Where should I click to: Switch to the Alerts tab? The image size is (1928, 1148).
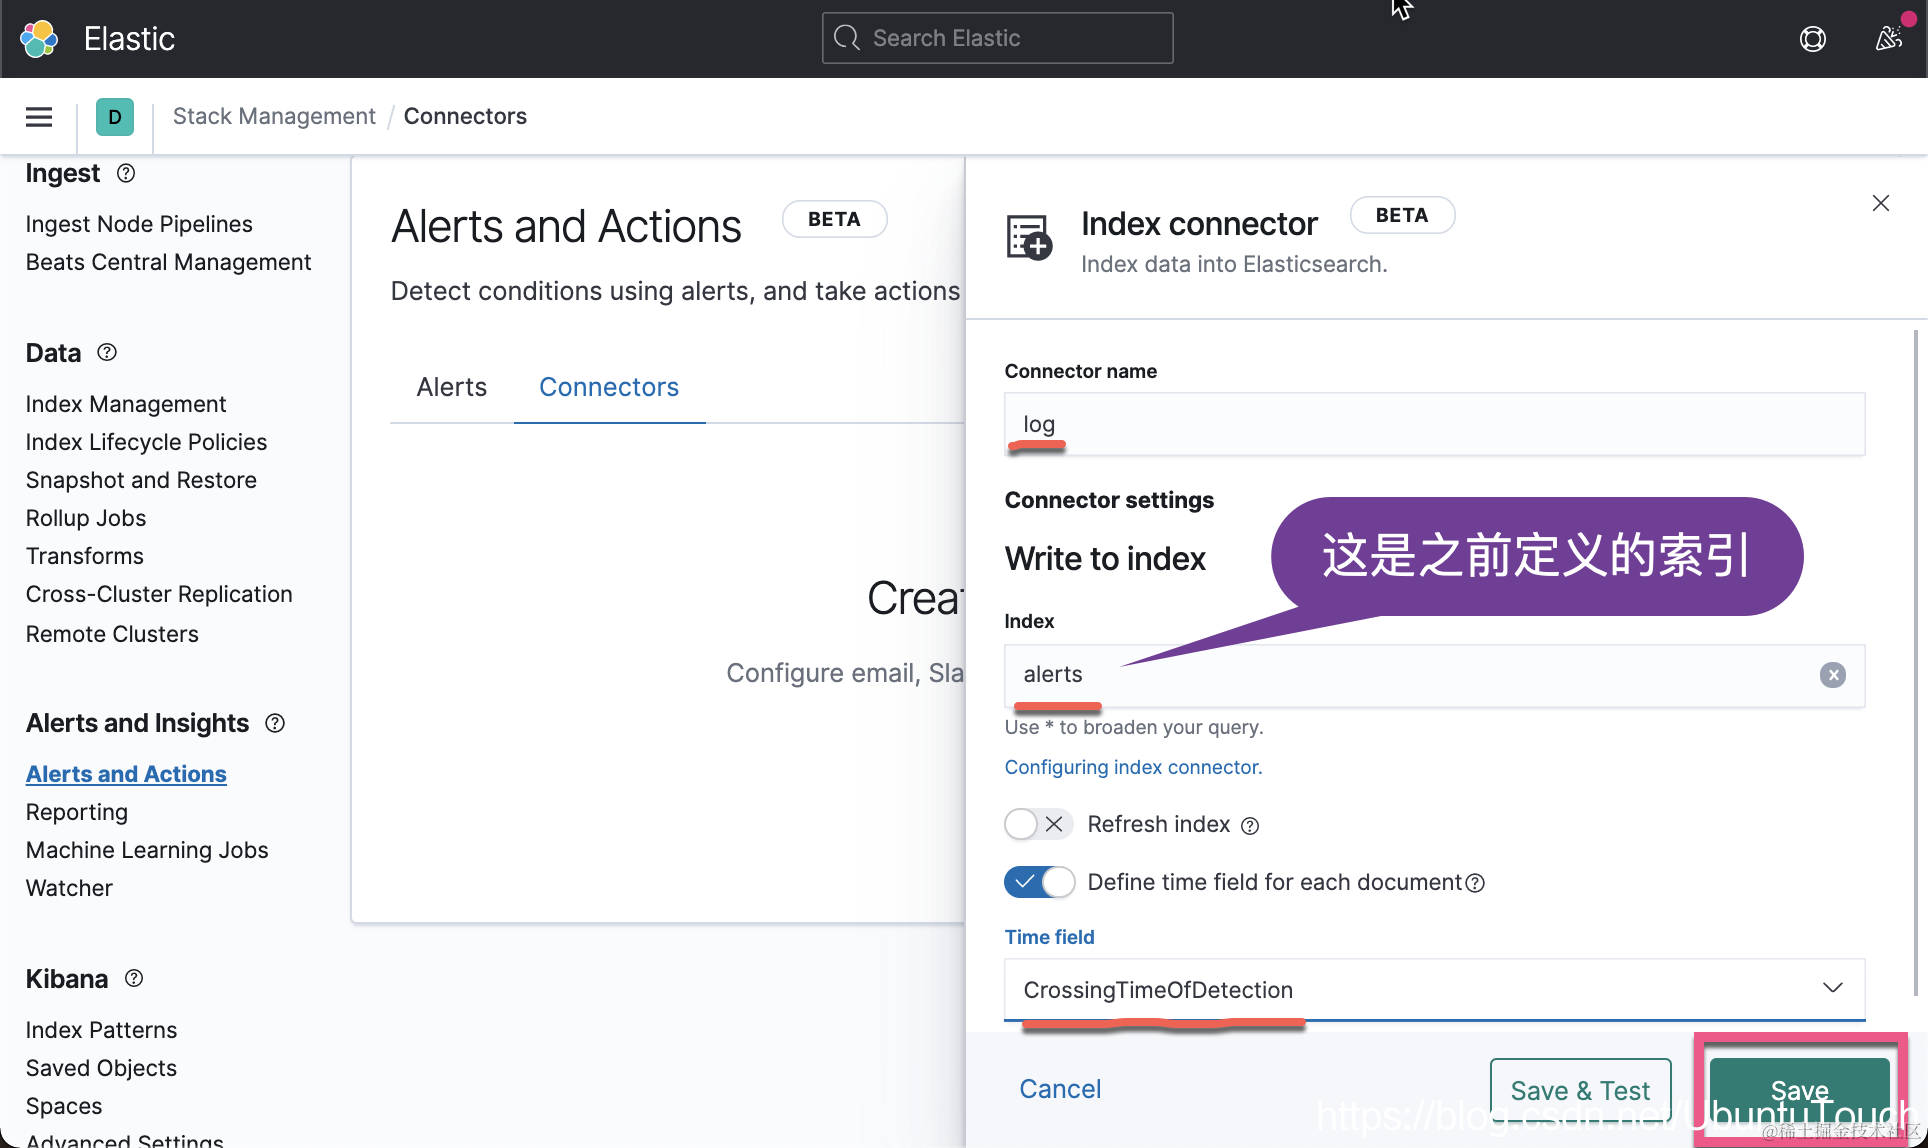pos(451,387)
